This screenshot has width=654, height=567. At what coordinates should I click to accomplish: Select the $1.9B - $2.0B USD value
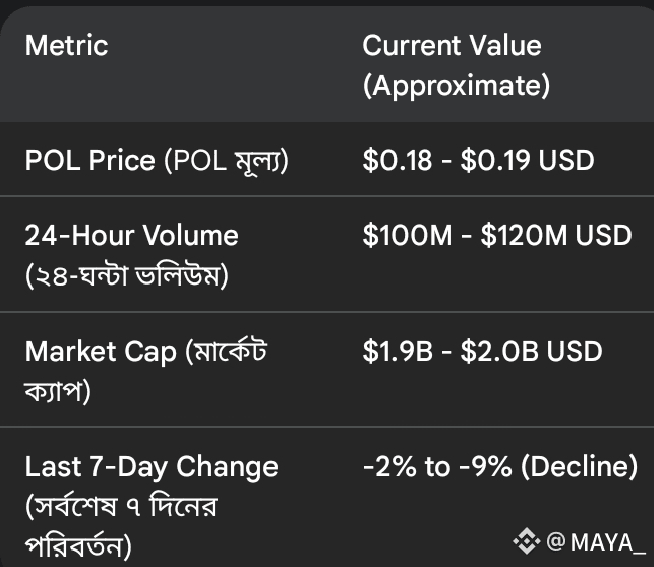click(482, 351)
